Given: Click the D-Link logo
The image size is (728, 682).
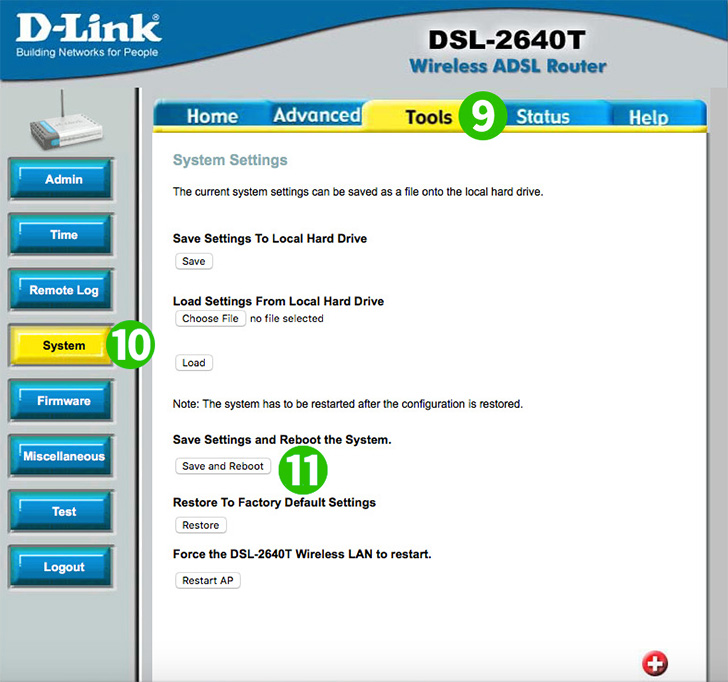Looking at the screenshot, I should coord(88,35).
